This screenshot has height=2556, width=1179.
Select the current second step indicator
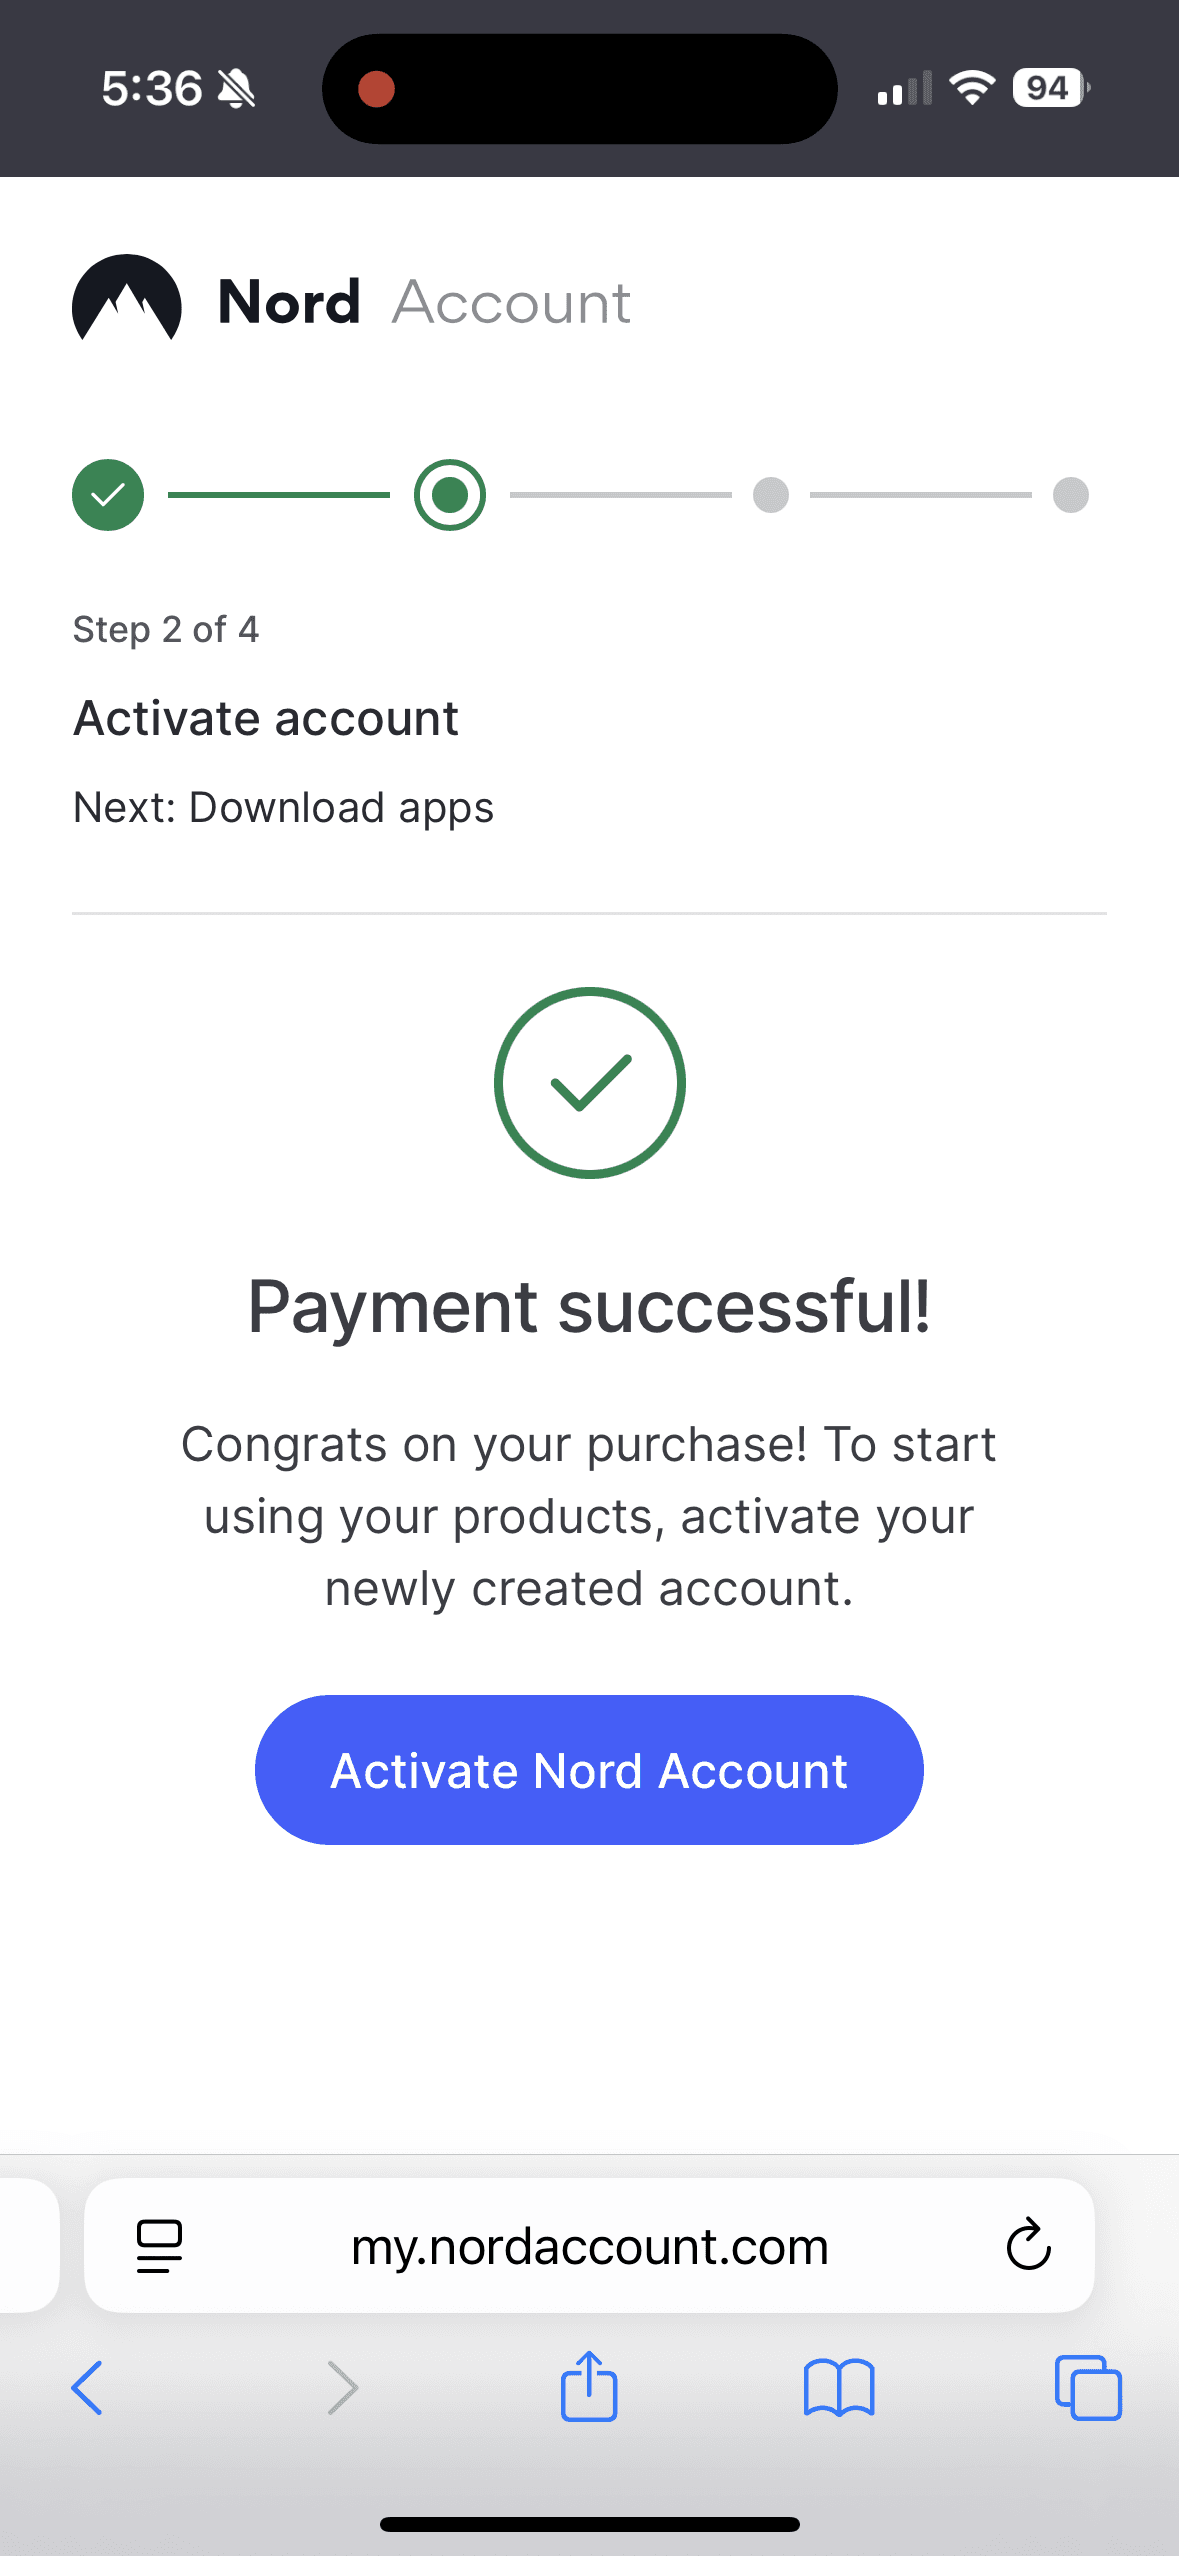tap(450, 495)
